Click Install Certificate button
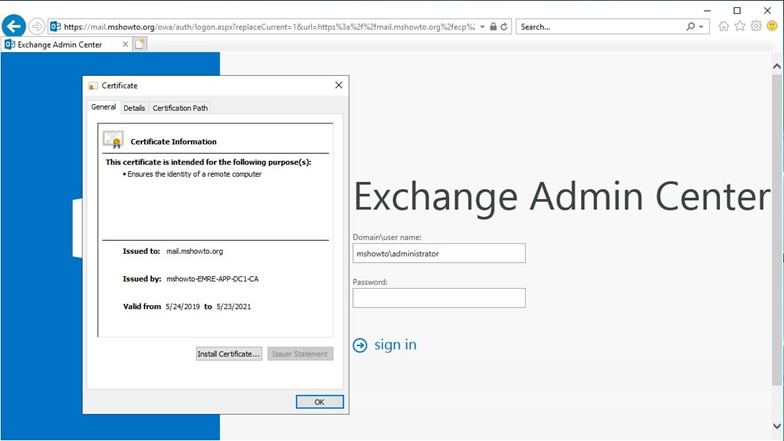This screenshot has width=784, height=441. tap(228, 354)
